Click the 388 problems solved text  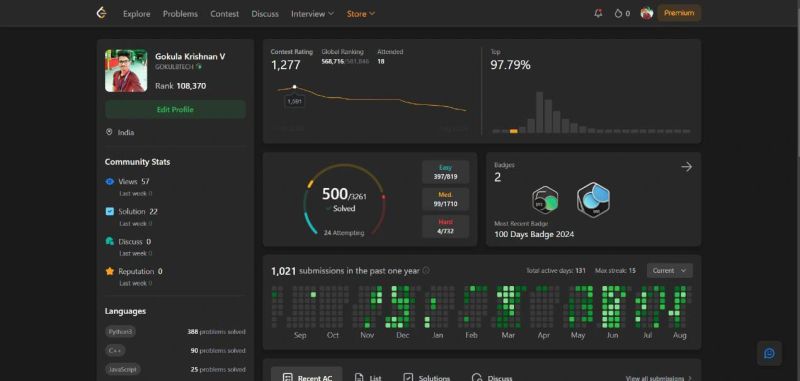(x=216, y=332)
